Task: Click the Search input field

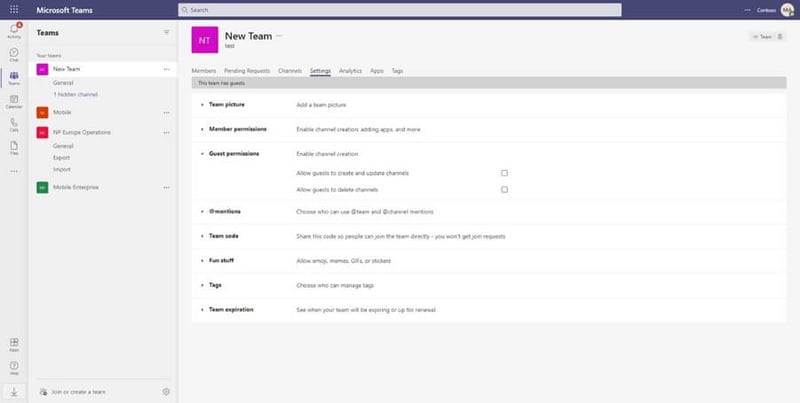Action: pyautogui.click(x=399, y=10)
